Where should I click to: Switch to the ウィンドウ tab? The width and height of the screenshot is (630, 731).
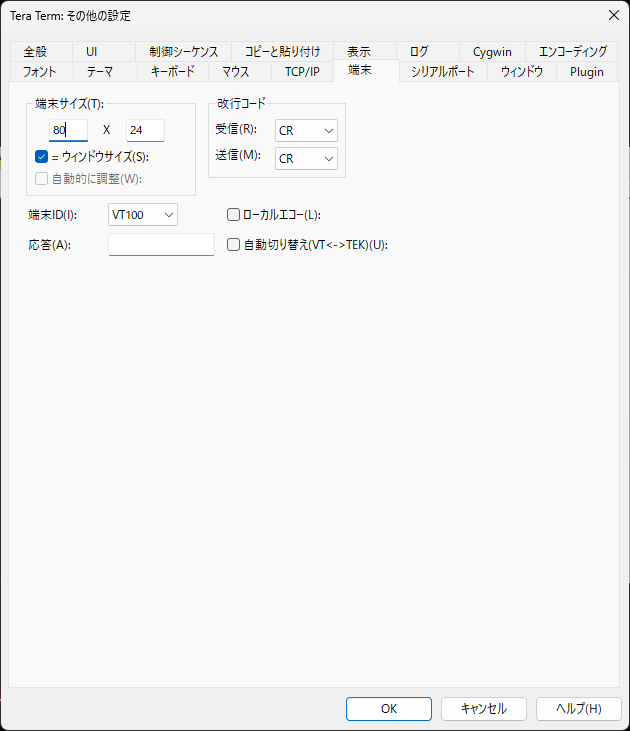pyautogui.click(x=522, y=72)
